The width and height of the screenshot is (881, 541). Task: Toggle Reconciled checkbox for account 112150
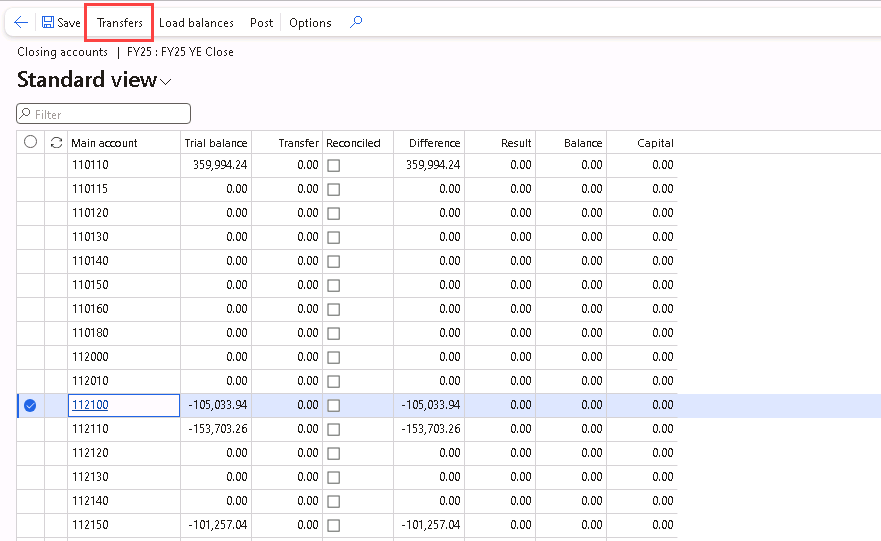(333, 525)
